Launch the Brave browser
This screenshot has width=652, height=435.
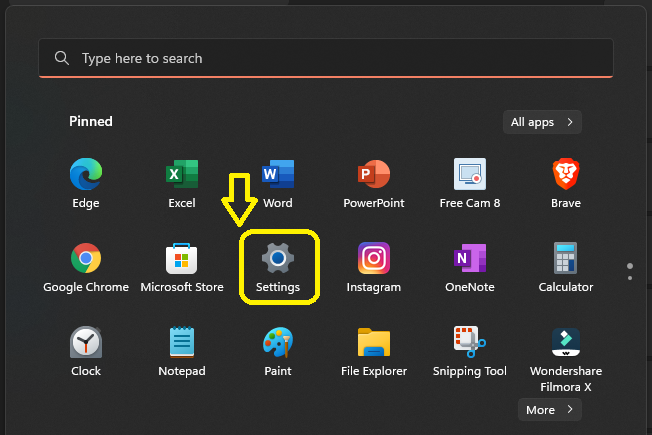(x=566, y=174)
